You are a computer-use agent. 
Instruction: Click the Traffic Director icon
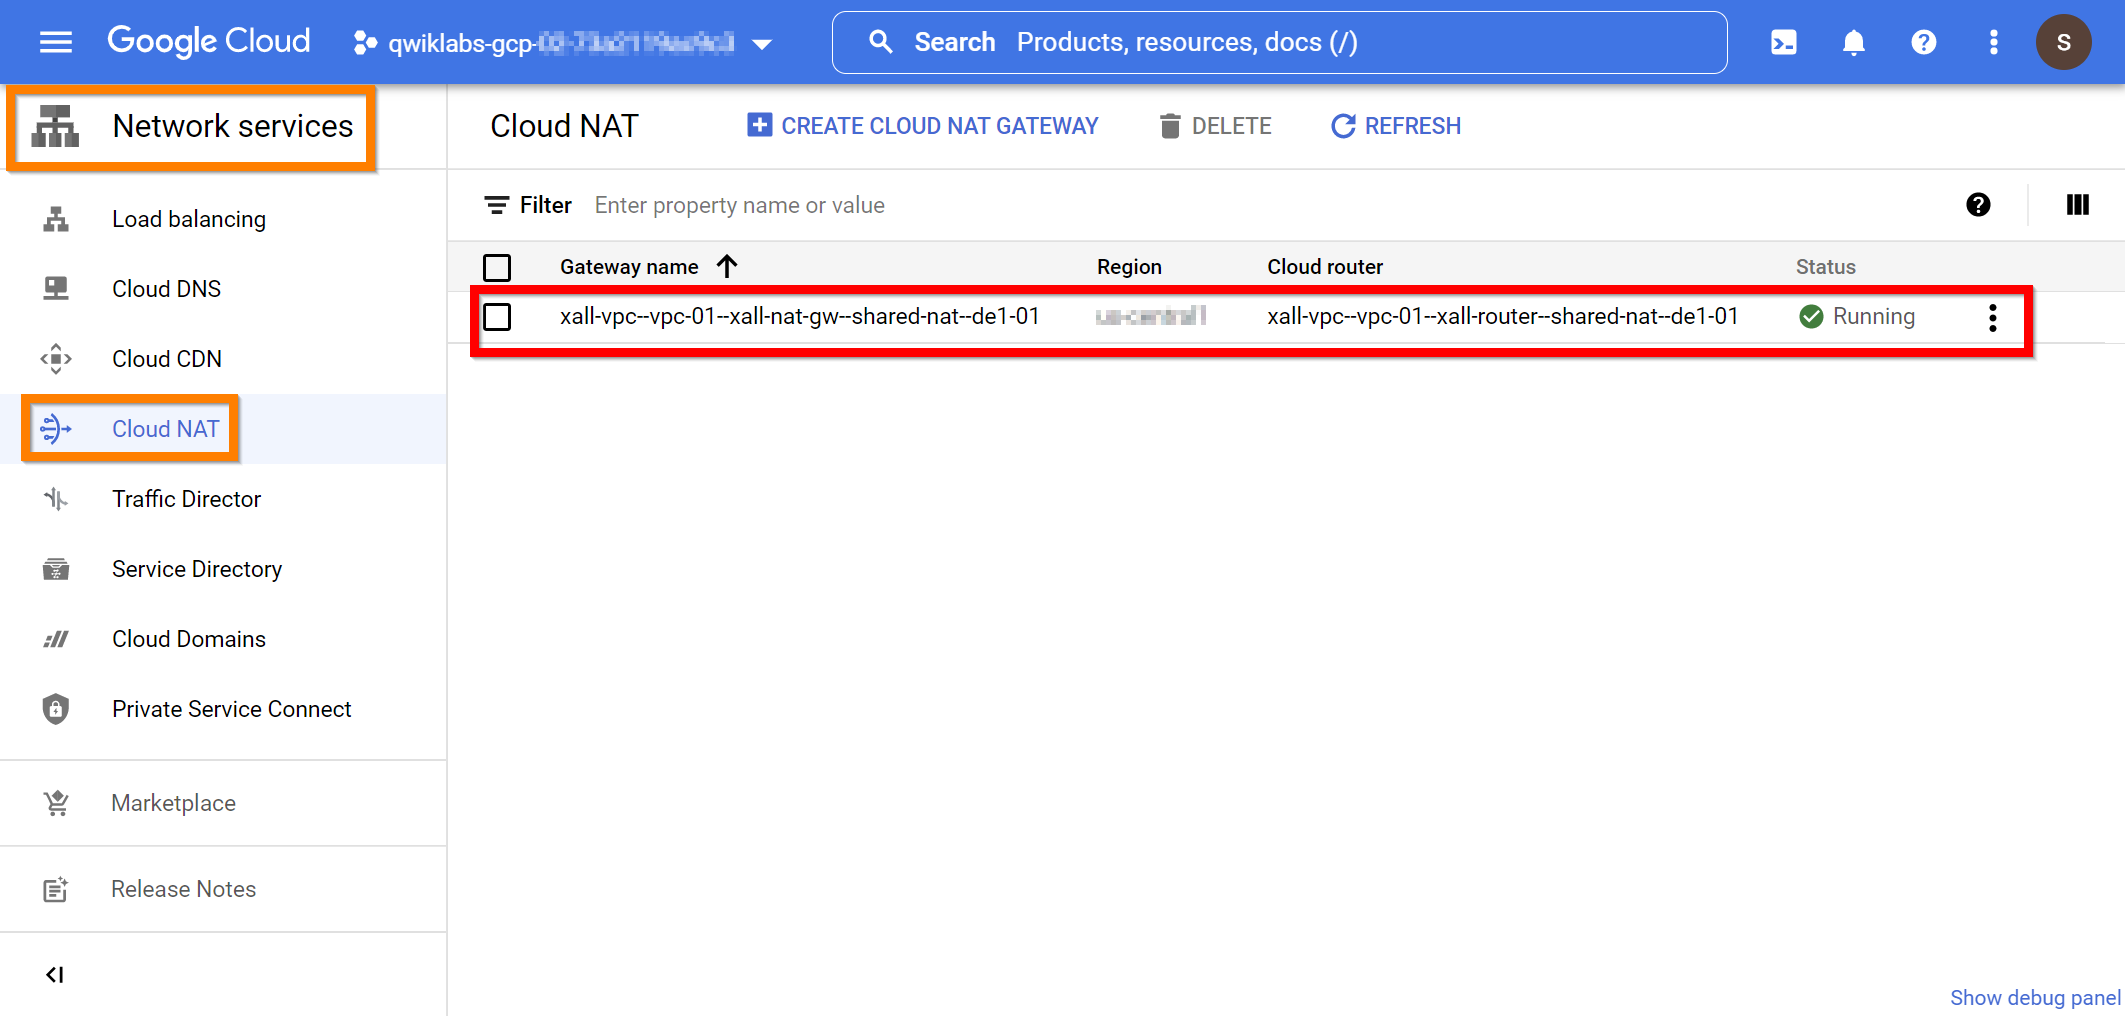56,499
